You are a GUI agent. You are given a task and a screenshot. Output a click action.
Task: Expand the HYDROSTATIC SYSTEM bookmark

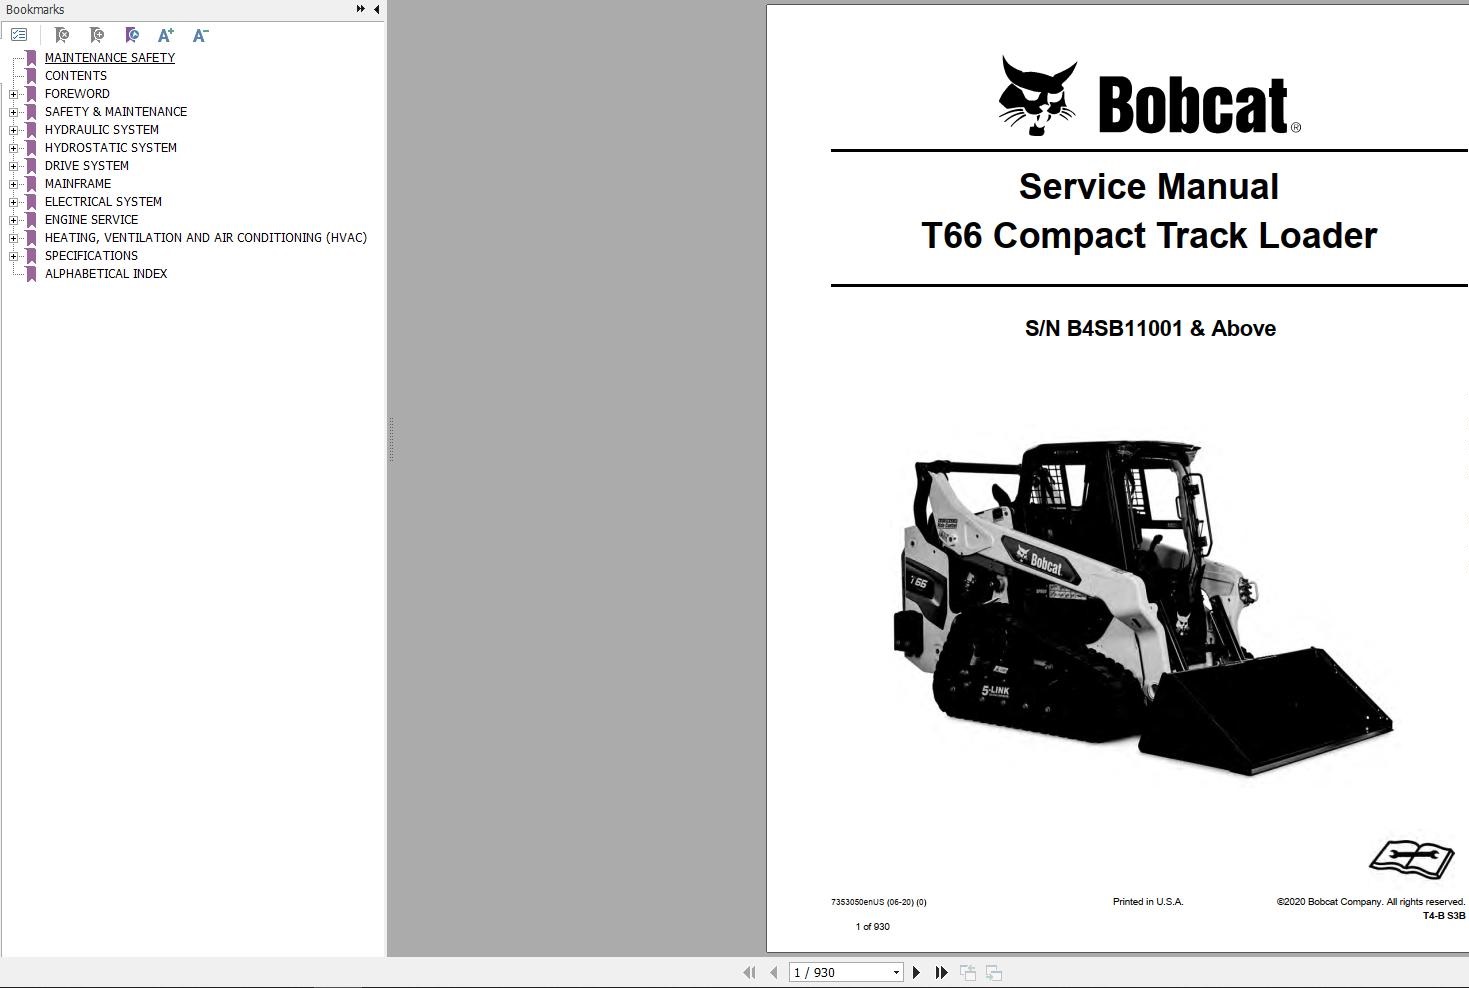(14, 148)
